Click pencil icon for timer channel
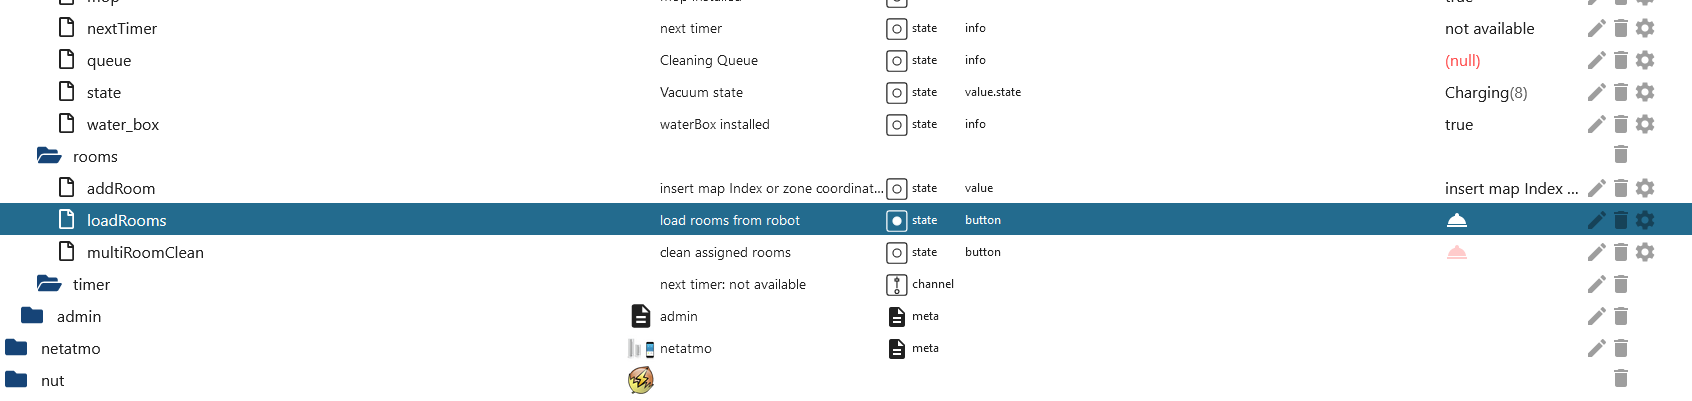1692x401 pixels. coord(1596,285)
